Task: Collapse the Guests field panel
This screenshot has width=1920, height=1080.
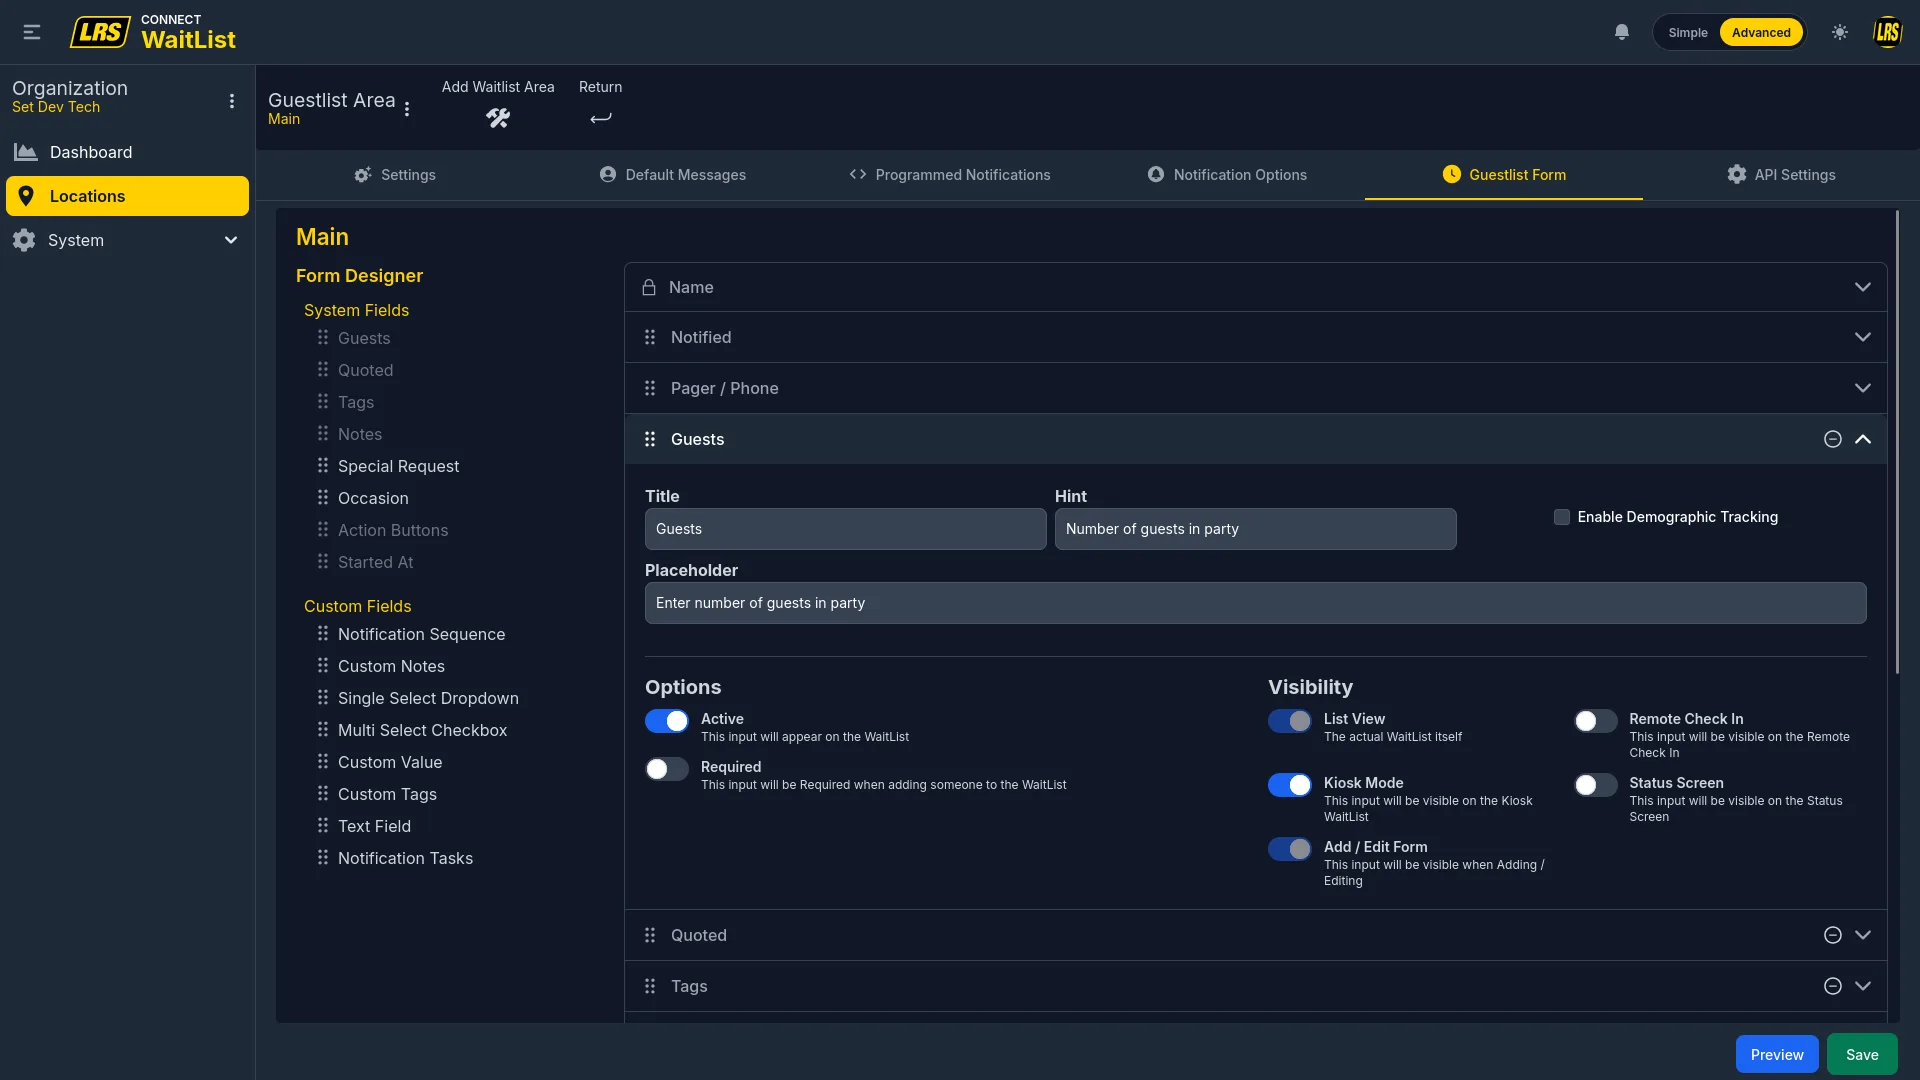Action: click(1863, 439)
